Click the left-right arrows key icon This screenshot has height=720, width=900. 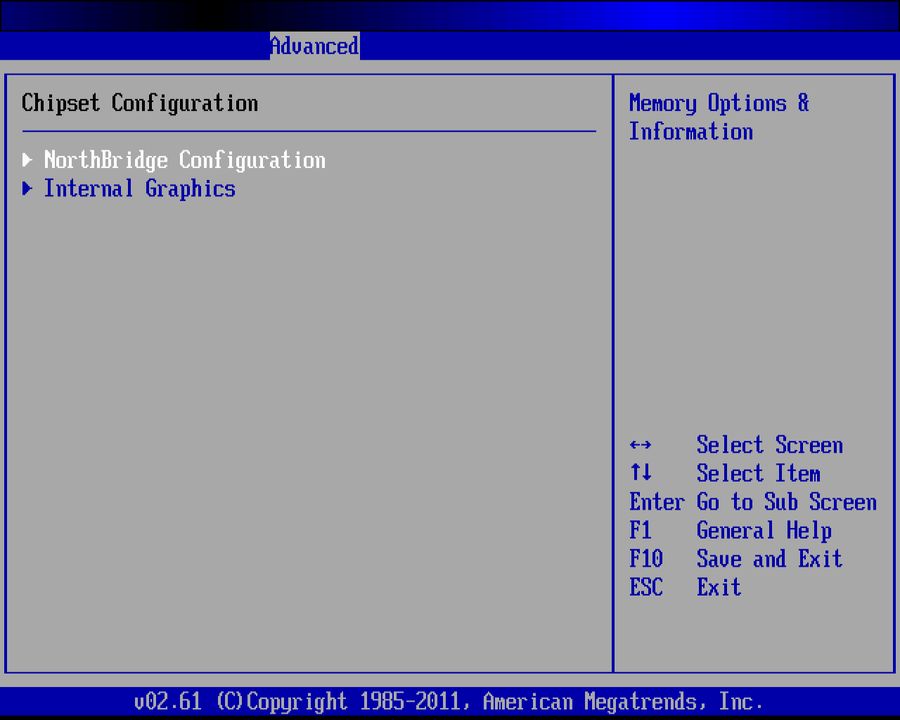click(x=641, y=445)
